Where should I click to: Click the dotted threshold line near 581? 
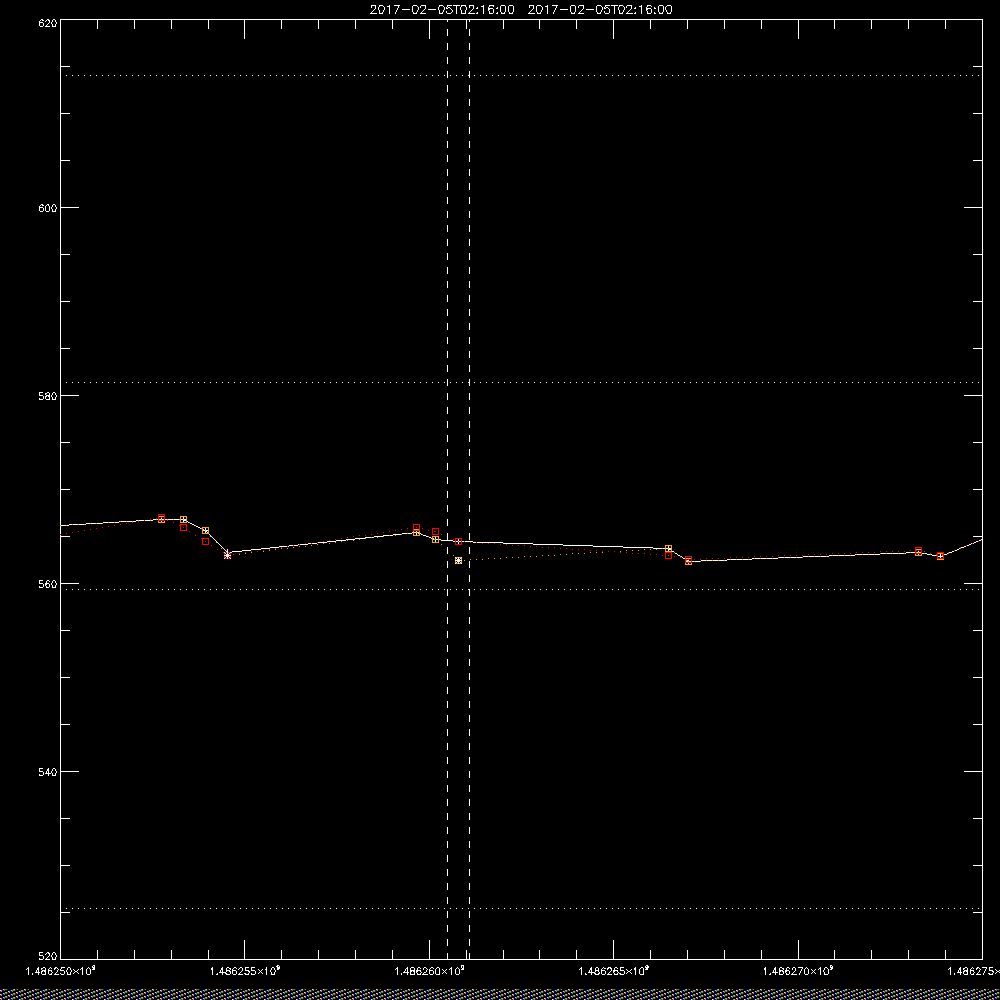tap(521, 382)
